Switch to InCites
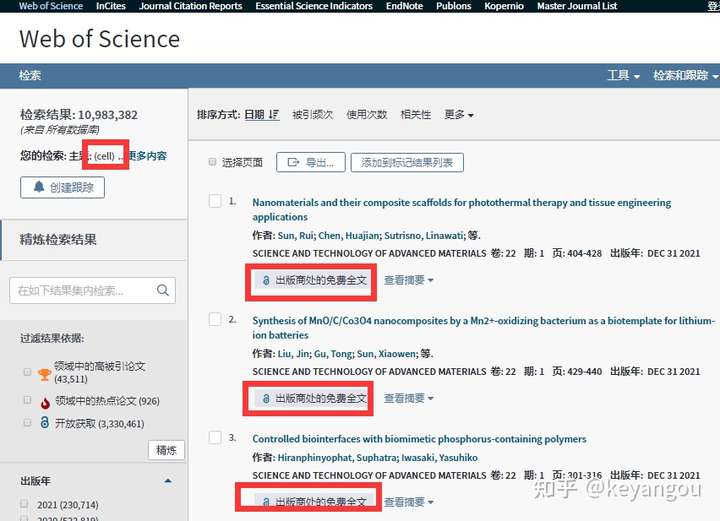Screen dimensions: 720x521 (111, 6)
